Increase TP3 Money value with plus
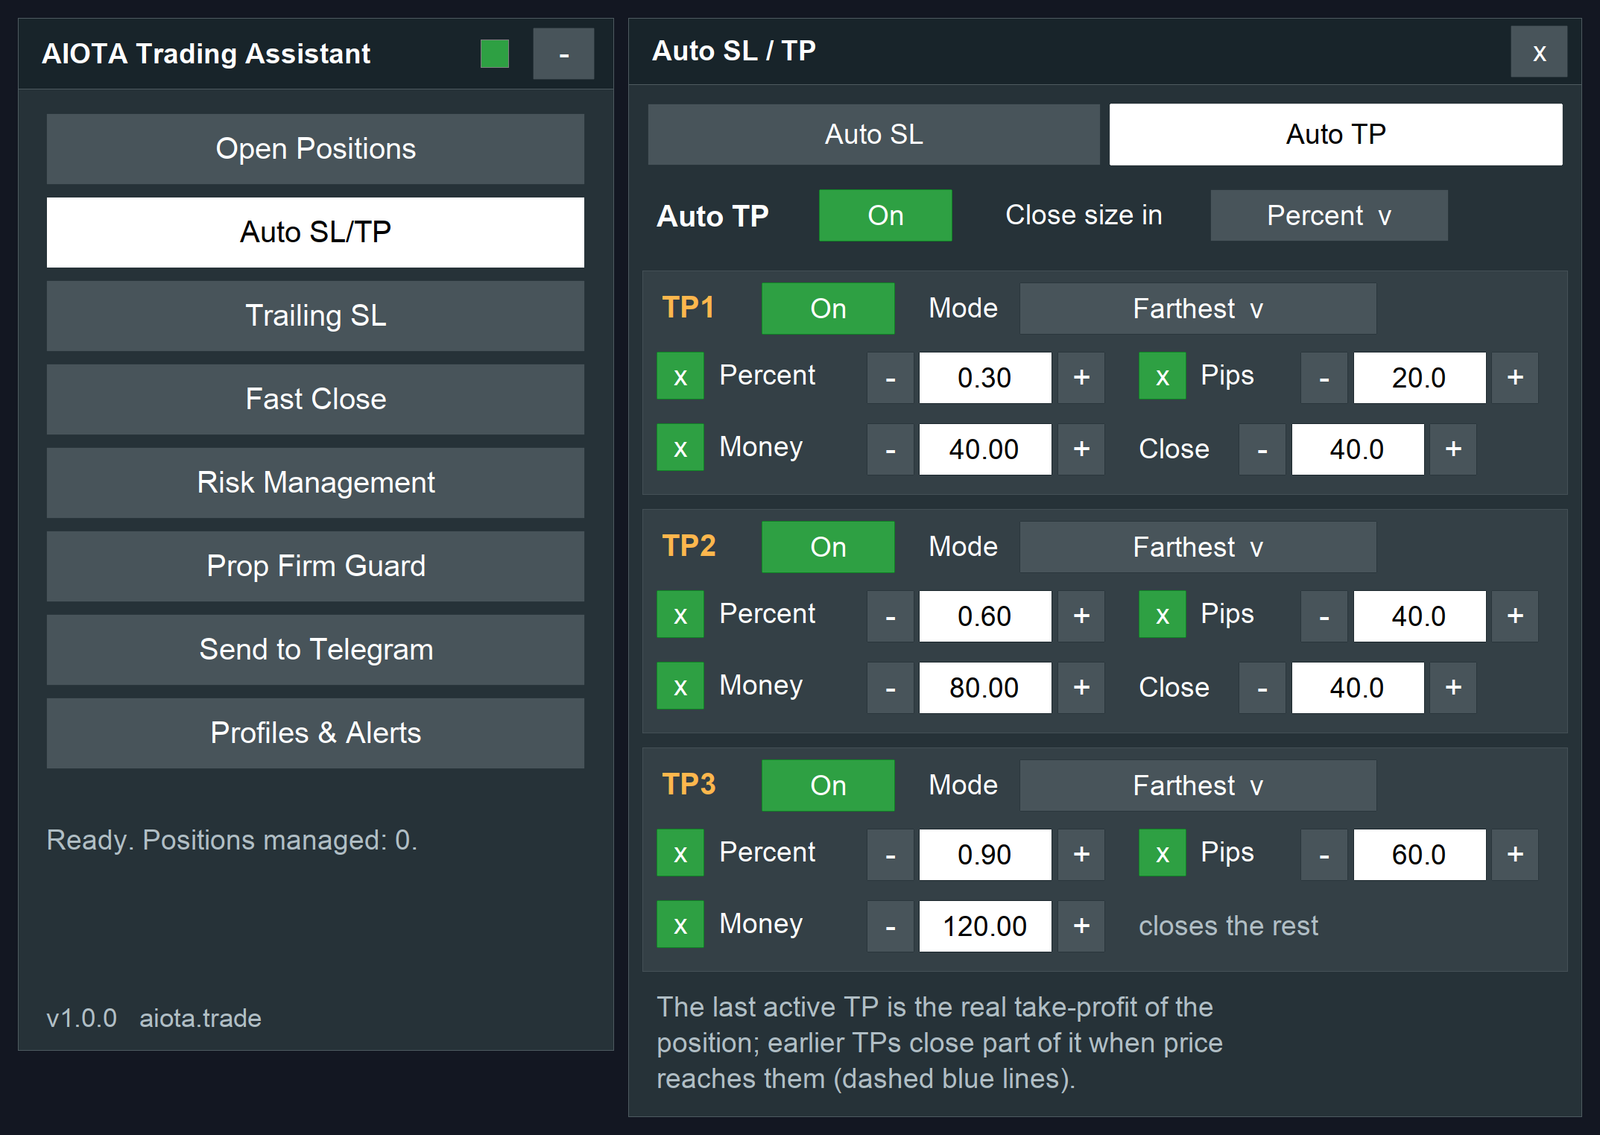Image resolution: width=1600 pixels, height=1135 pixels. pos(1081,926)
